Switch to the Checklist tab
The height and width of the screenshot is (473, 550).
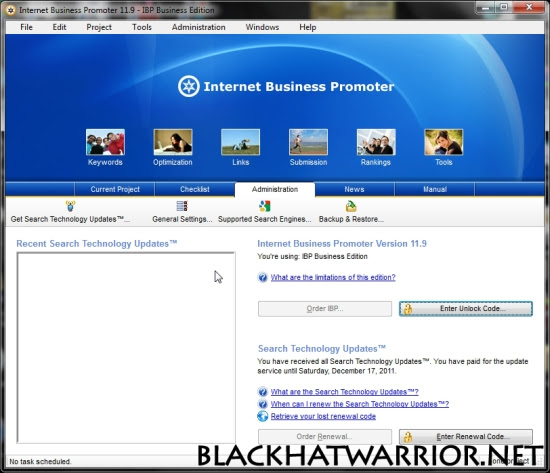195,189
